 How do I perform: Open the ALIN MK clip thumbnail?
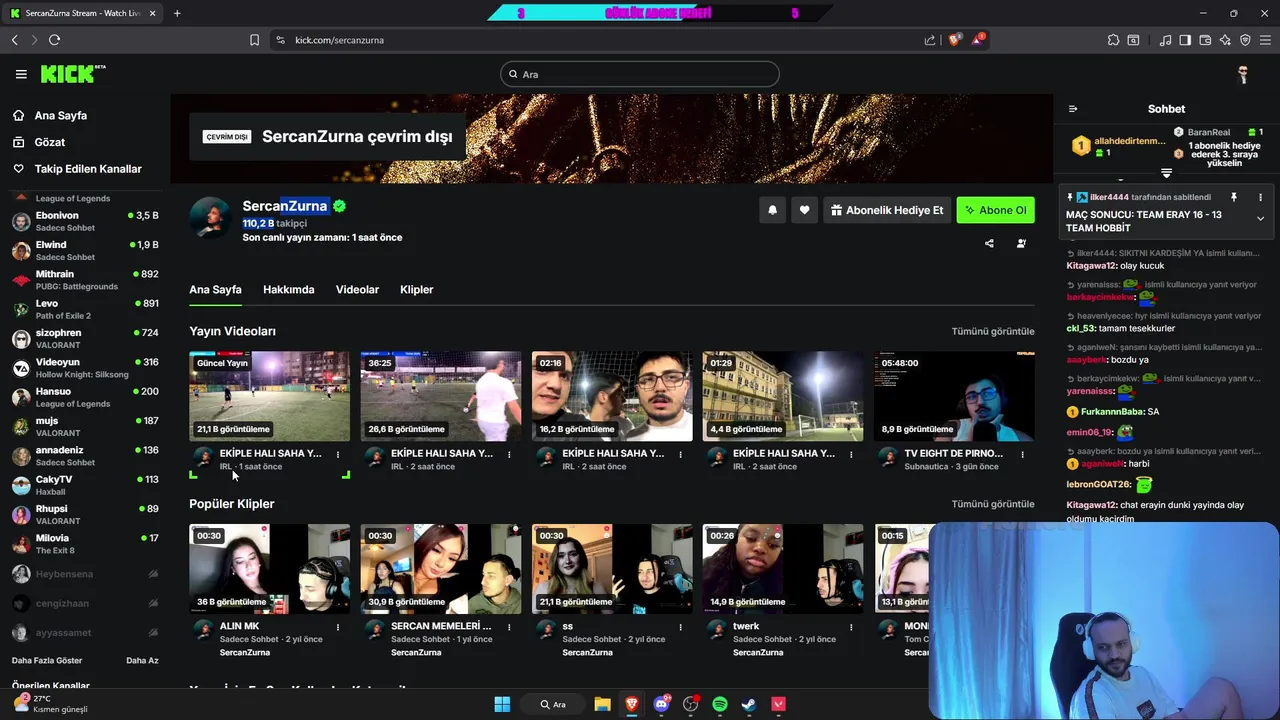(x=270, y=569)
